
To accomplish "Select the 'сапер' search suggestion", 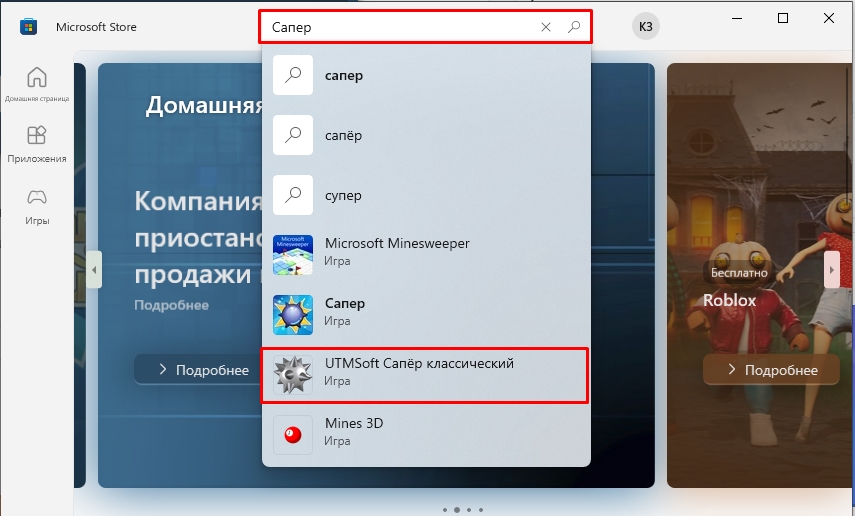I will pyautogui.click(x=426, y=75).
